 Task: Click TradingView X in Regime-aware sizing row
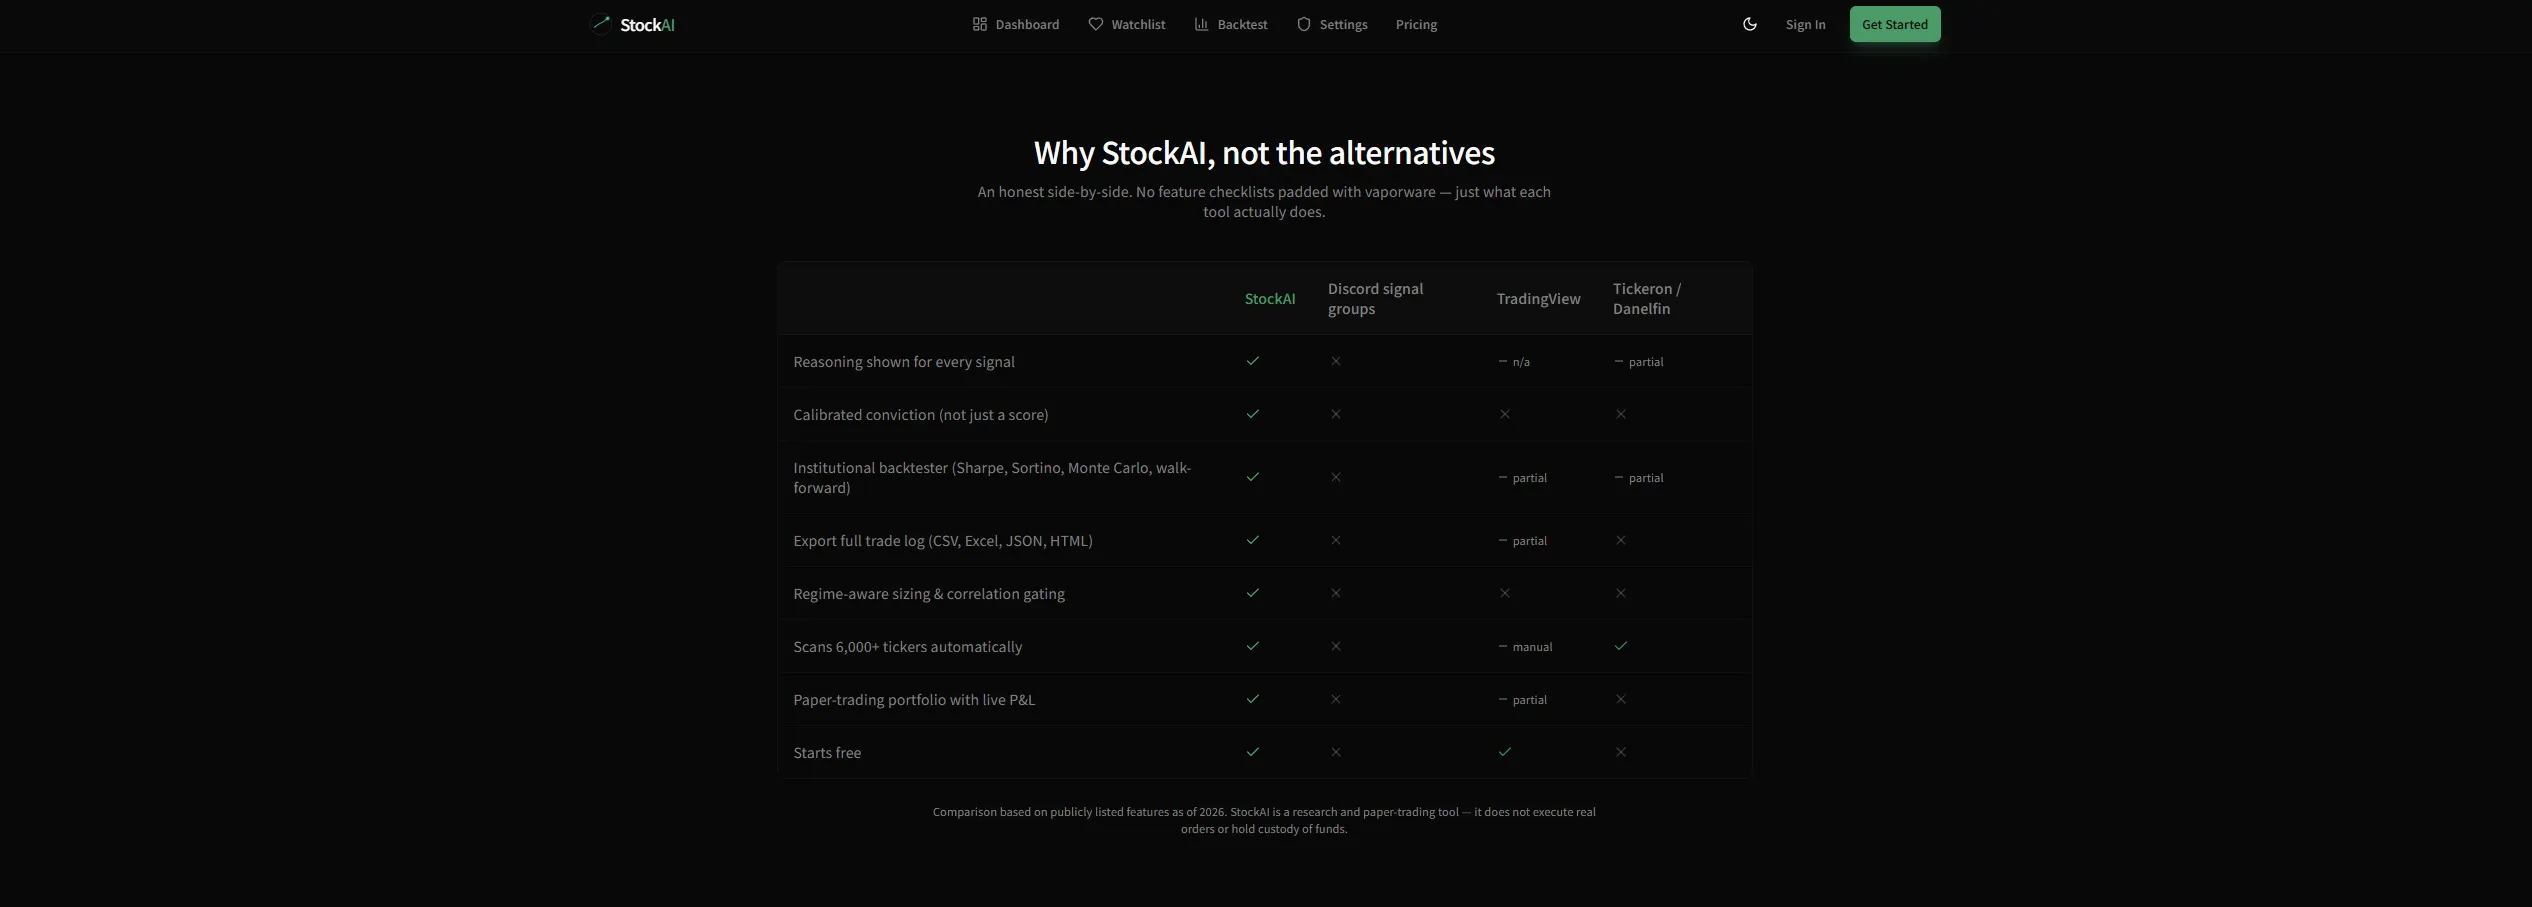(x=1505, y=593)
